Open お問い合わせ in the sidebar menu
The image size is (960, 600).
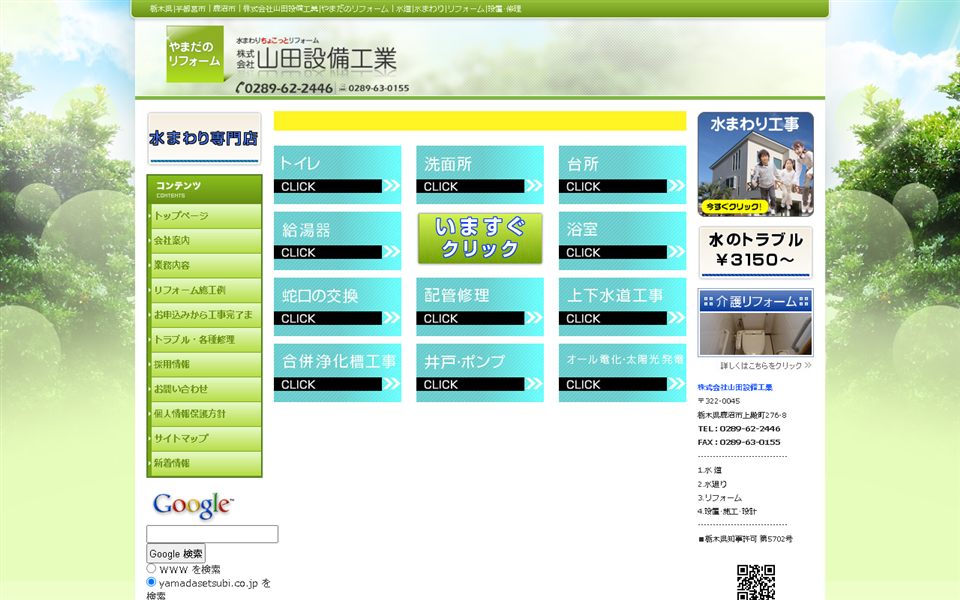pyautogui.click(x=205, y=389)
